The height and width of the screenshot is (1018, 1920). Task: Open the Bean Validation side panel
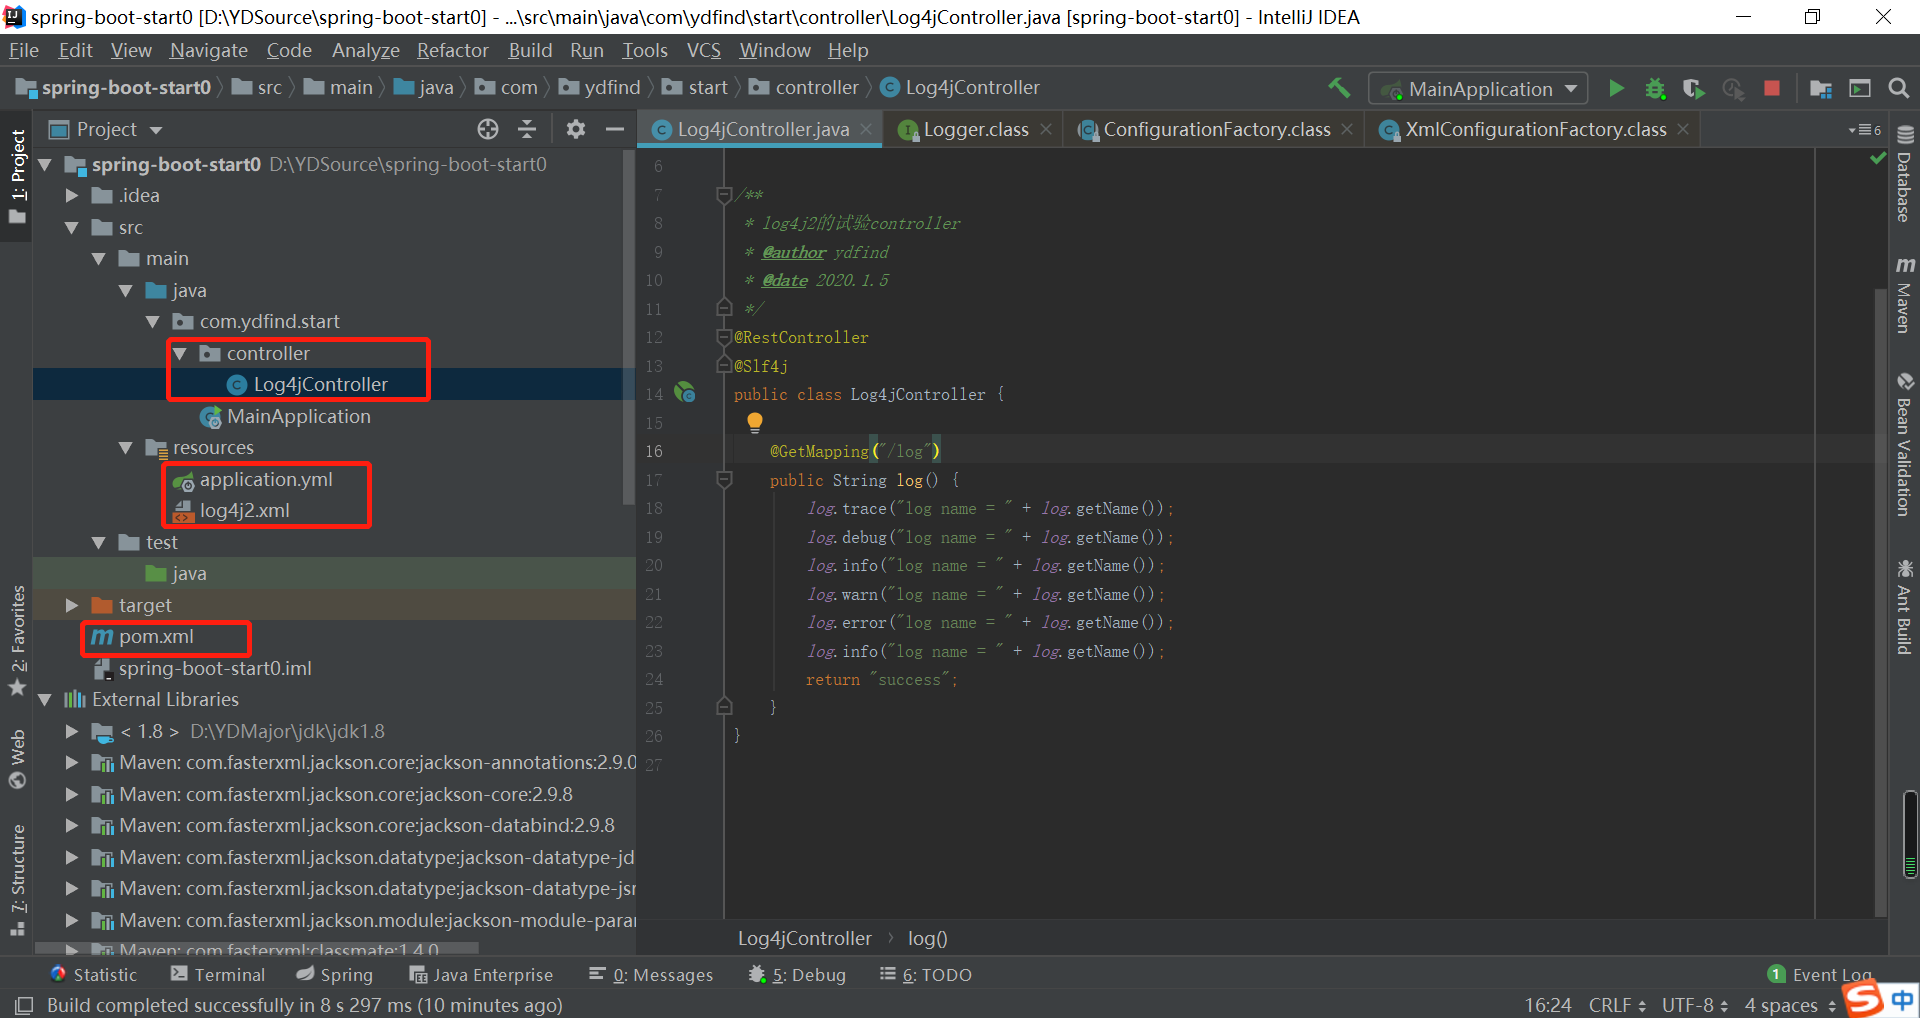(1904, 444)
